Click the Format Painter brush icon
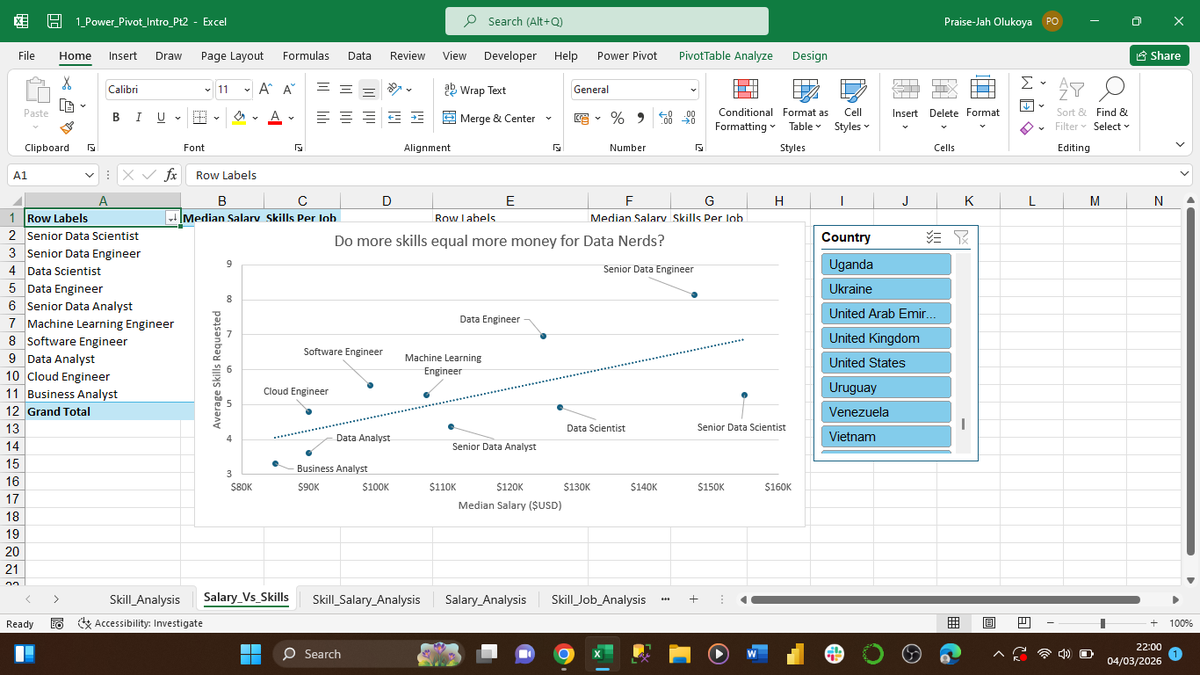1200x675 pixels. [67, 126]
